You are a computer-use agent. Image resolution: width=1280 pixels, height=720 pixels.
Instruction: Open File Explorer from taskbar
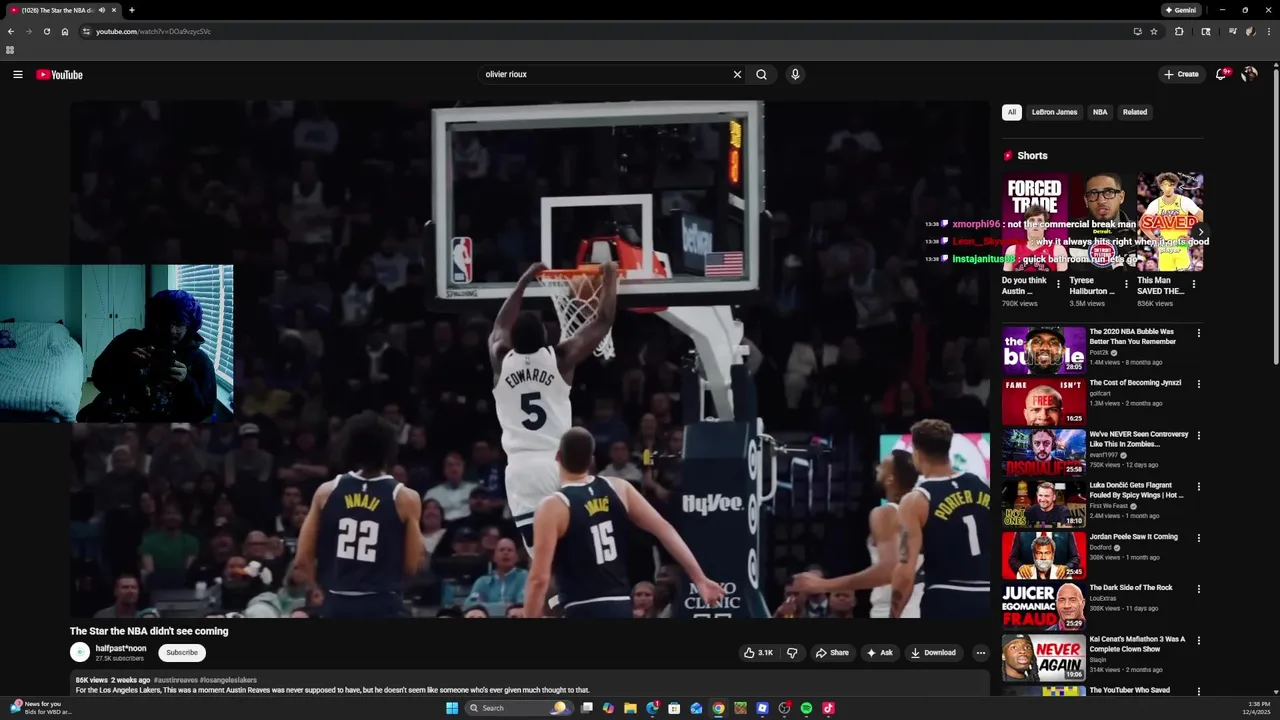(x=630, y=708)
